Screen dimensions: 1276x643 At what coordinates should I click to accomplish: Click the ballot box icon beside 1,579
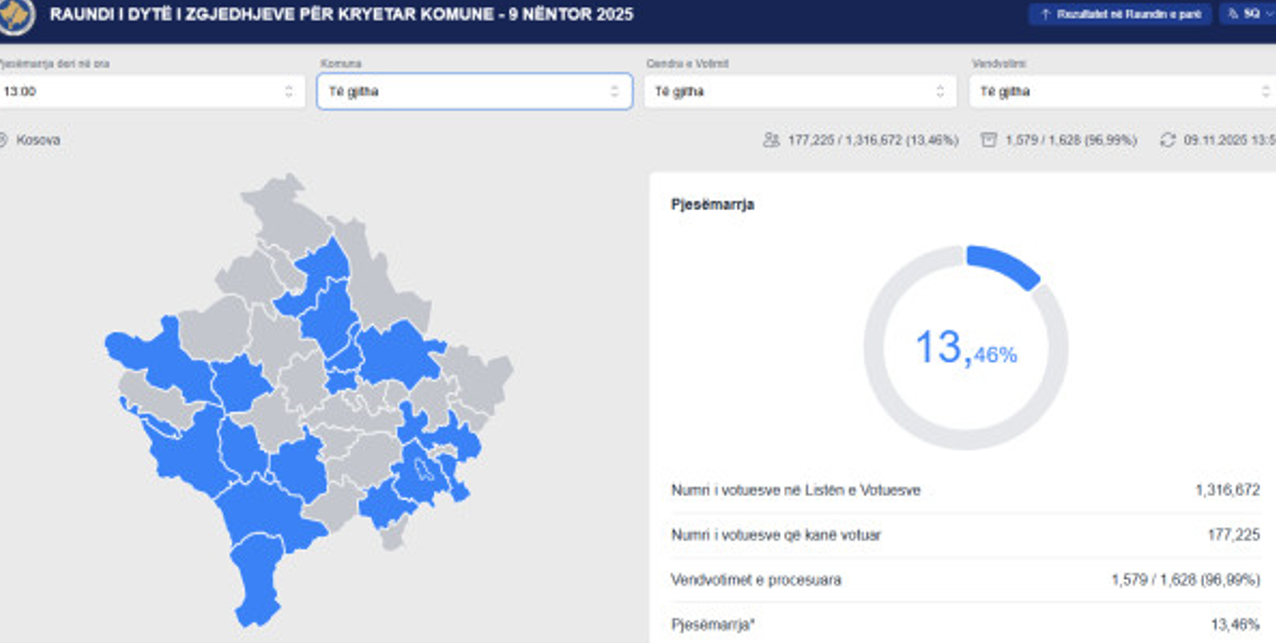(989, 140)
